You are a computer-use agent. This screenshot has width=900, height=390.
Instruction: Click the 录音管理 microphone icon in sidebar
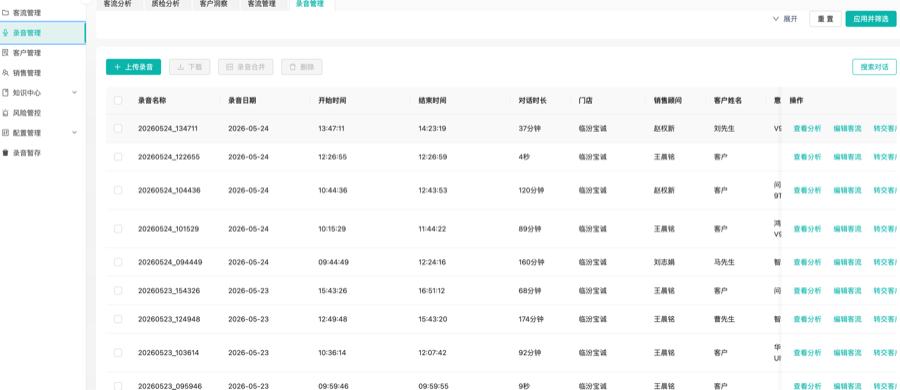[6, 33]
